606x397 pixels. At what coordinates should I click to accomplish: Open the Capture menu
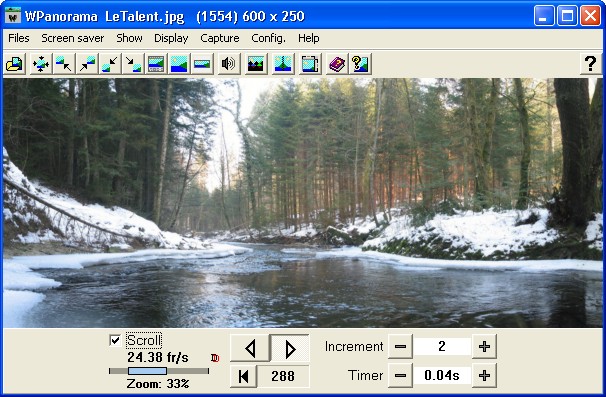(x=220, y=38)
